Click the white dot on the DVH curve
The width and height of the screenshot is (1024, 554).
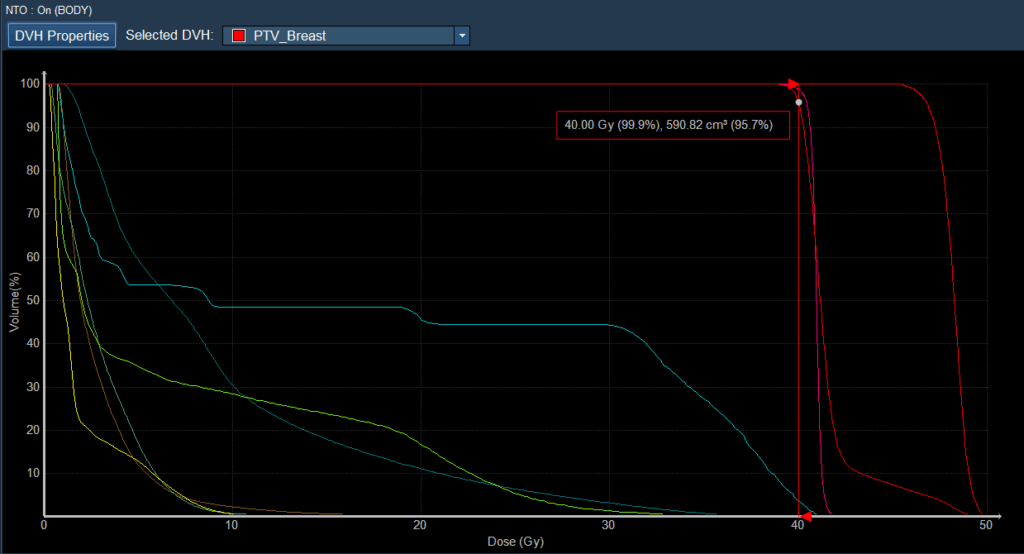tap(799, 102)
